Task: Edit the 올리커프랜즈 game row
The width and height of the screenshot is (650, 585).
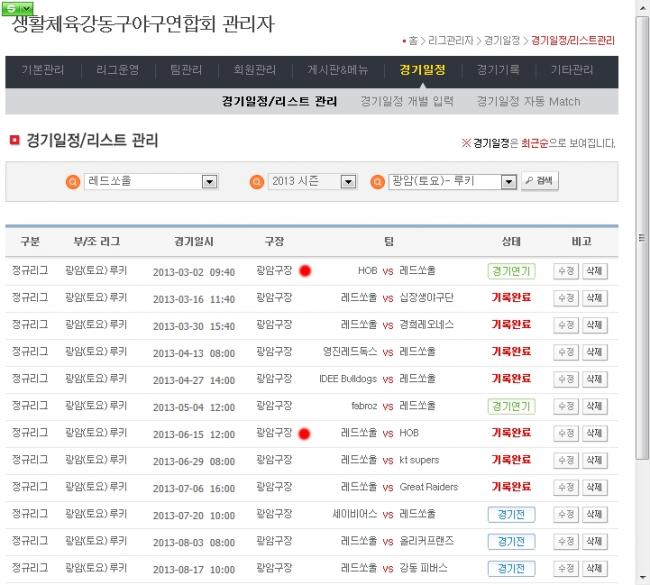Action: click(566, 541)
